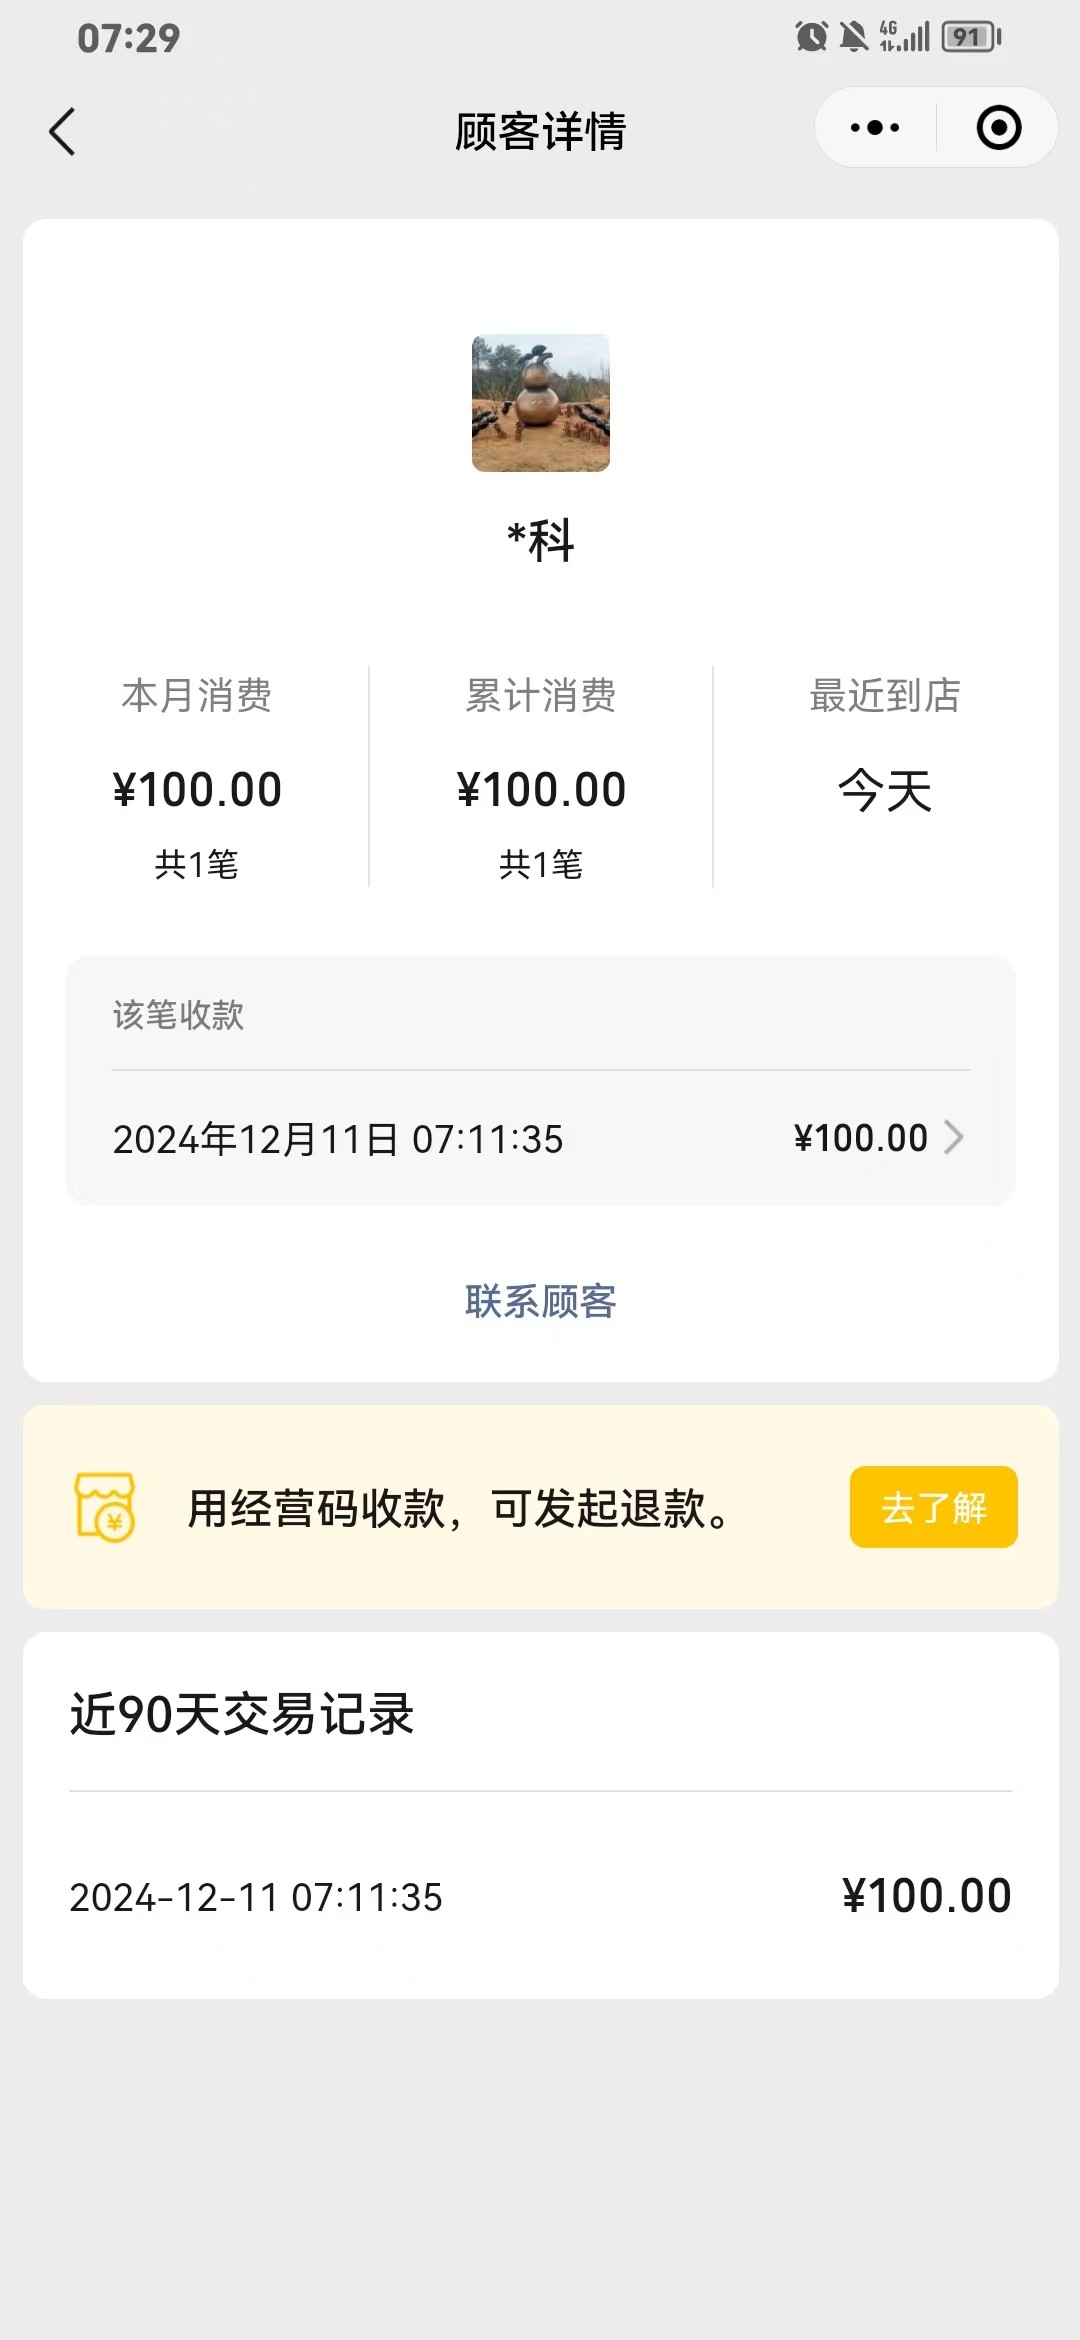Tap the back arrow icon

coord(62,132)
